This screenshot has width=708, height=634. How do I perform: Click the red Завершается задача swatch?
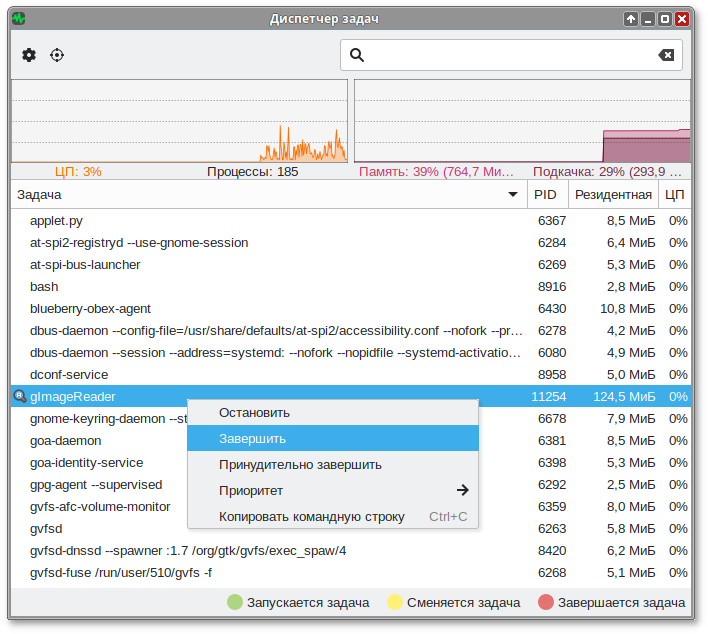tap(545, 602)
